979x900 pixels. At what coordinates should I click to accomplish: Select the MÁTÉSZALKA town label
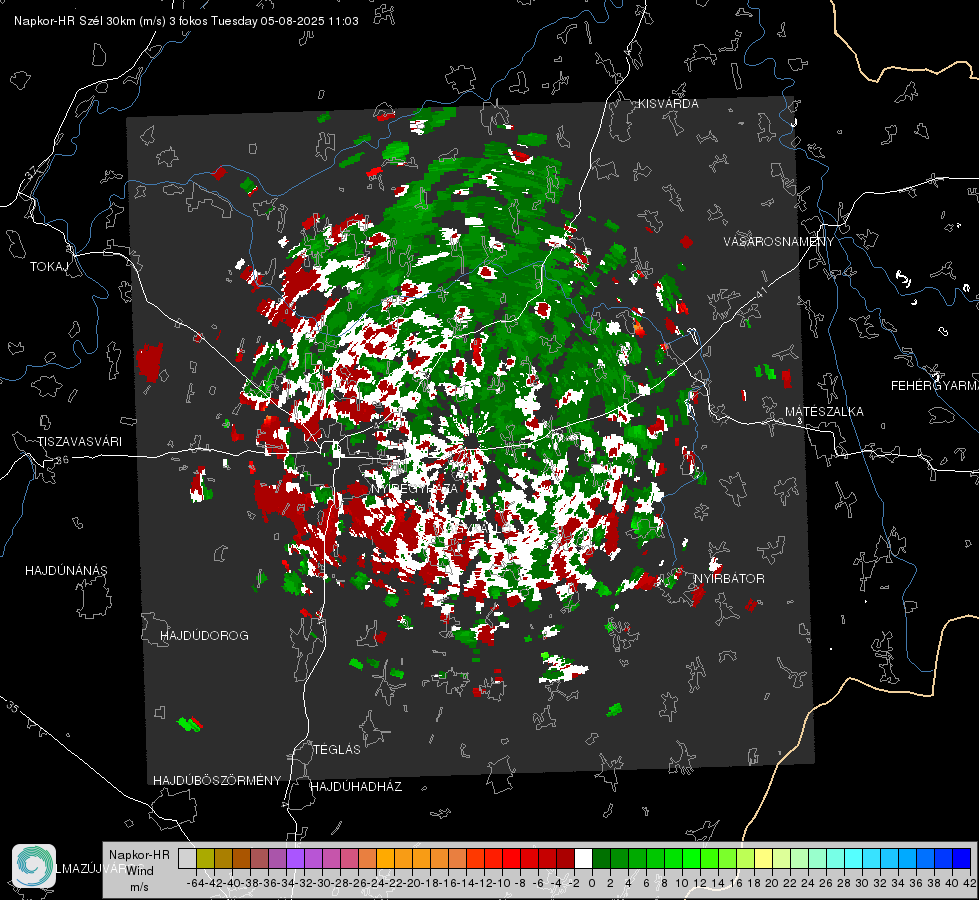(824, 412)
